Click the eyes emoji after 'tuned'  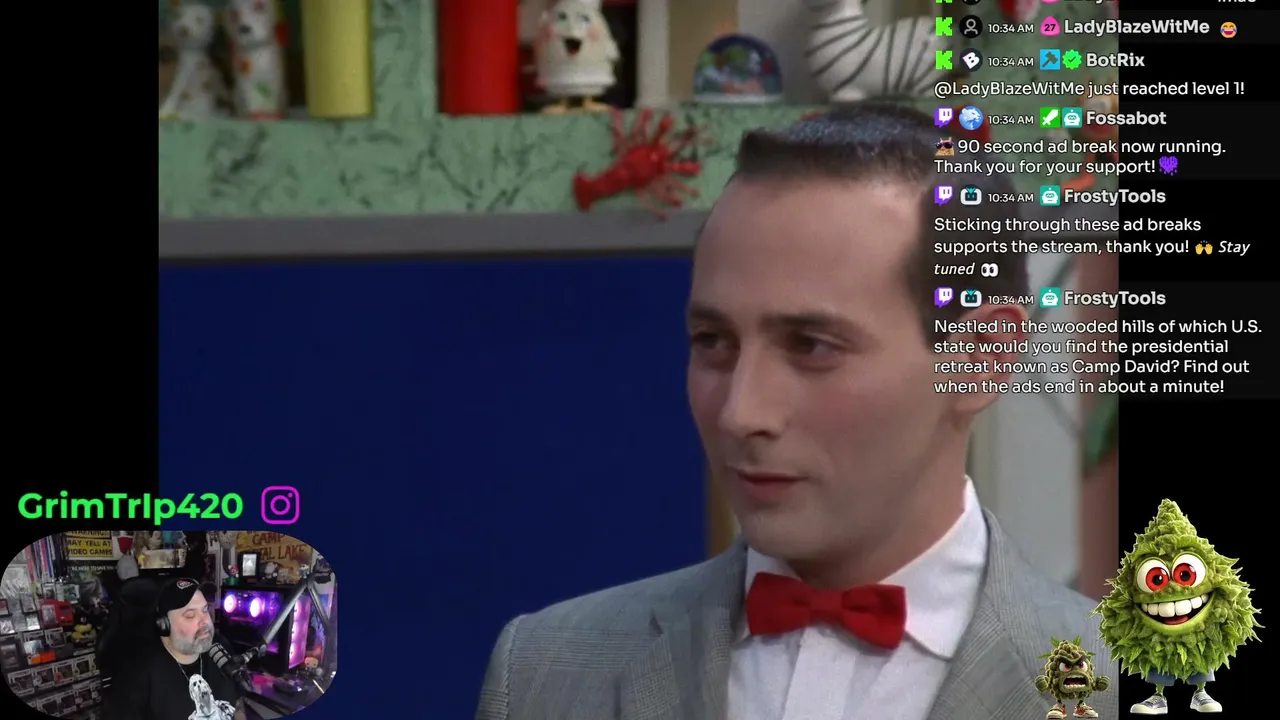tap(989, 269)
